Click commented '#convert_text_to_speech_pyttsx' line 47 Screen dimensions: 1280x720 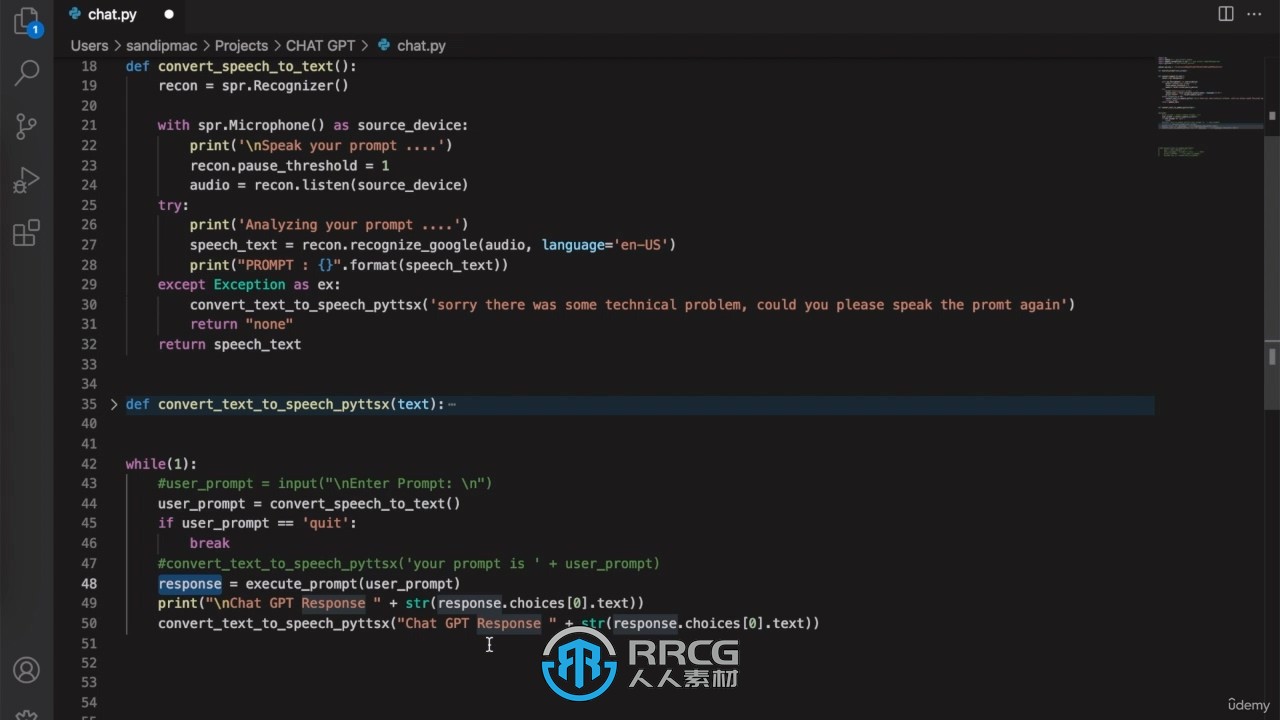tap(409, 563)
